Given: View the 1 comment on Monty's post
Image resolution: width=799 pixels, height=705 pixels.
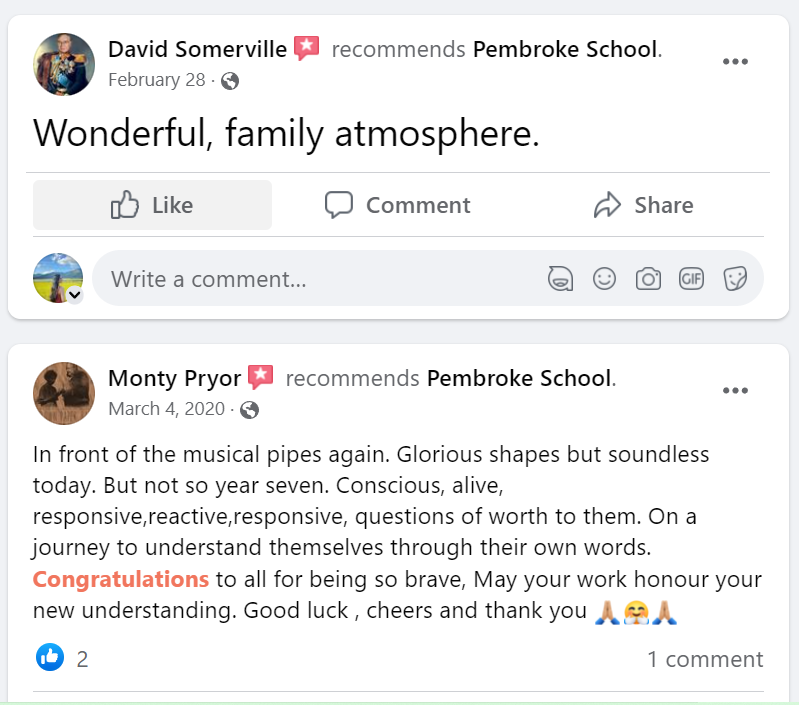Looking at the screenshot, I should pos(705,659).
